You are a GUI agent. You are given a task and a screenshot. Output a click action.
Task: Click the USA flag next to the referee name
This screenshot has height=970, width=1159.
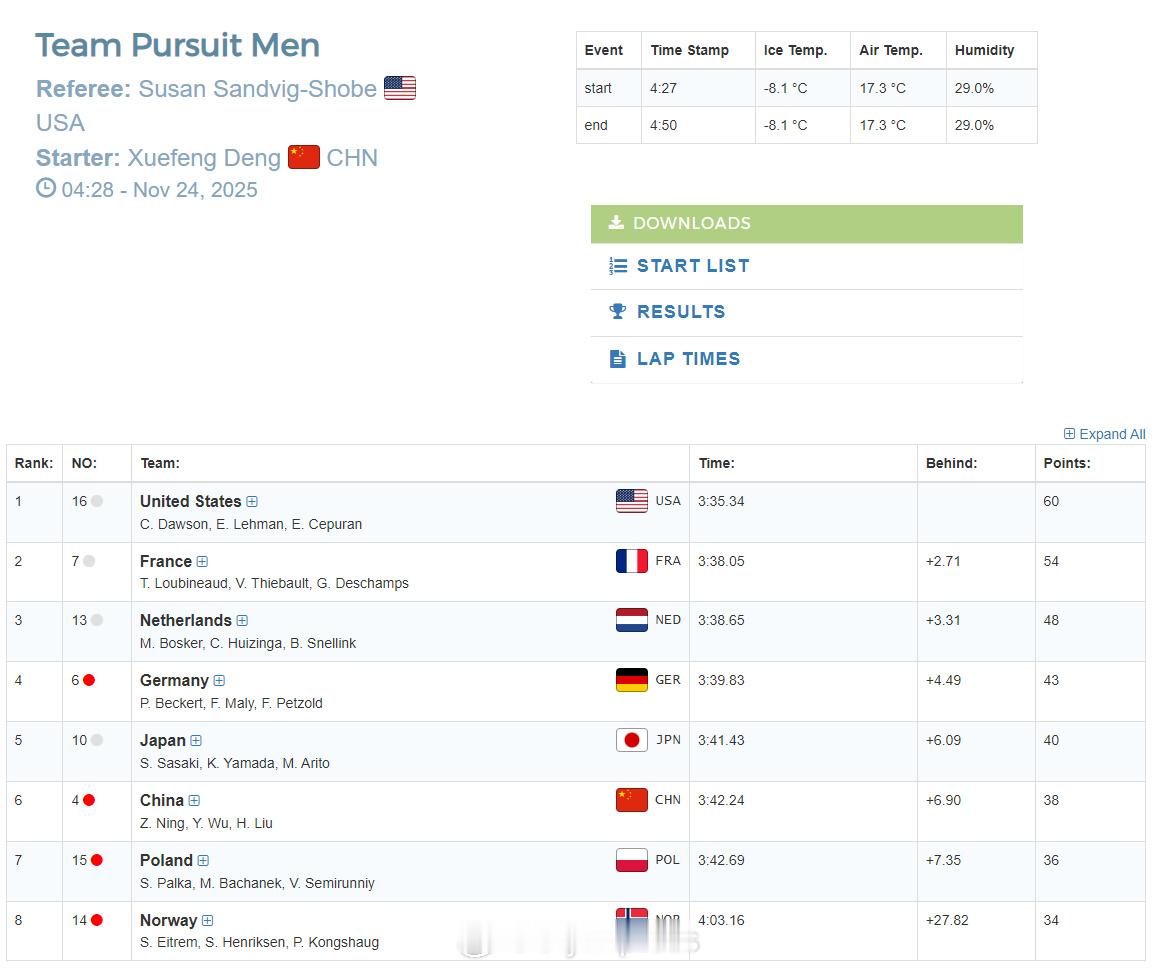click(400, 88)
